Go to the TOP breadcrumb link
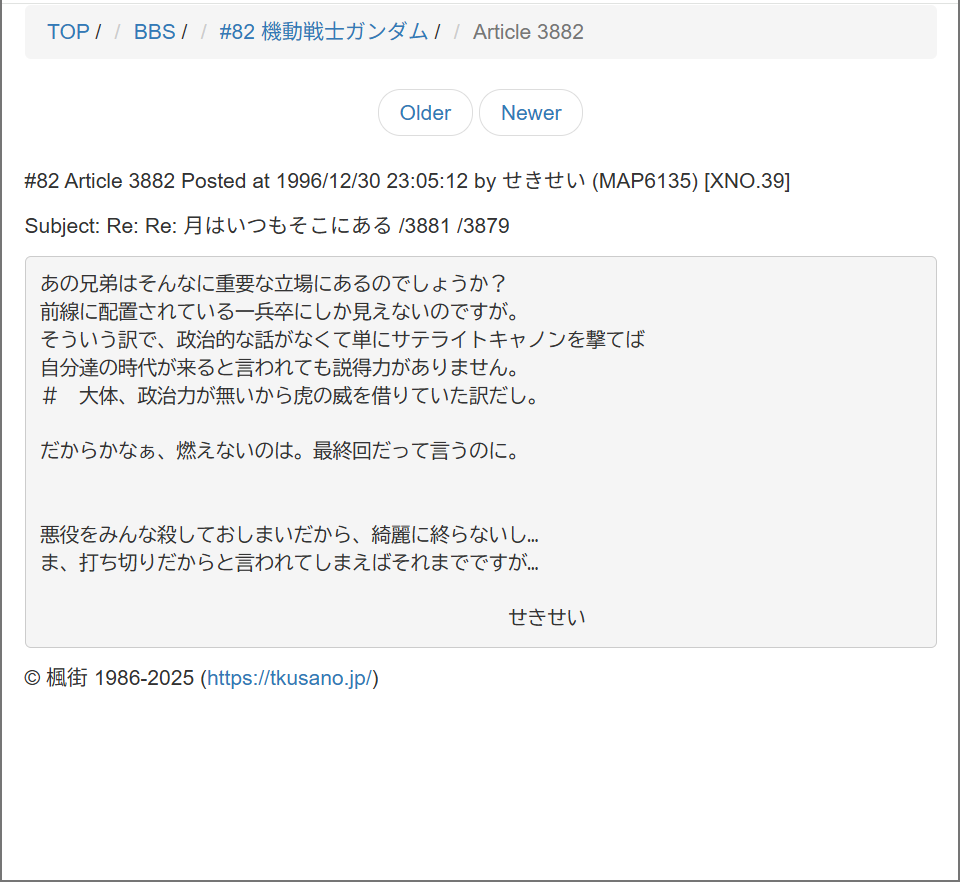960x882 pixels. pyautogui.click(x=68, y=32)
